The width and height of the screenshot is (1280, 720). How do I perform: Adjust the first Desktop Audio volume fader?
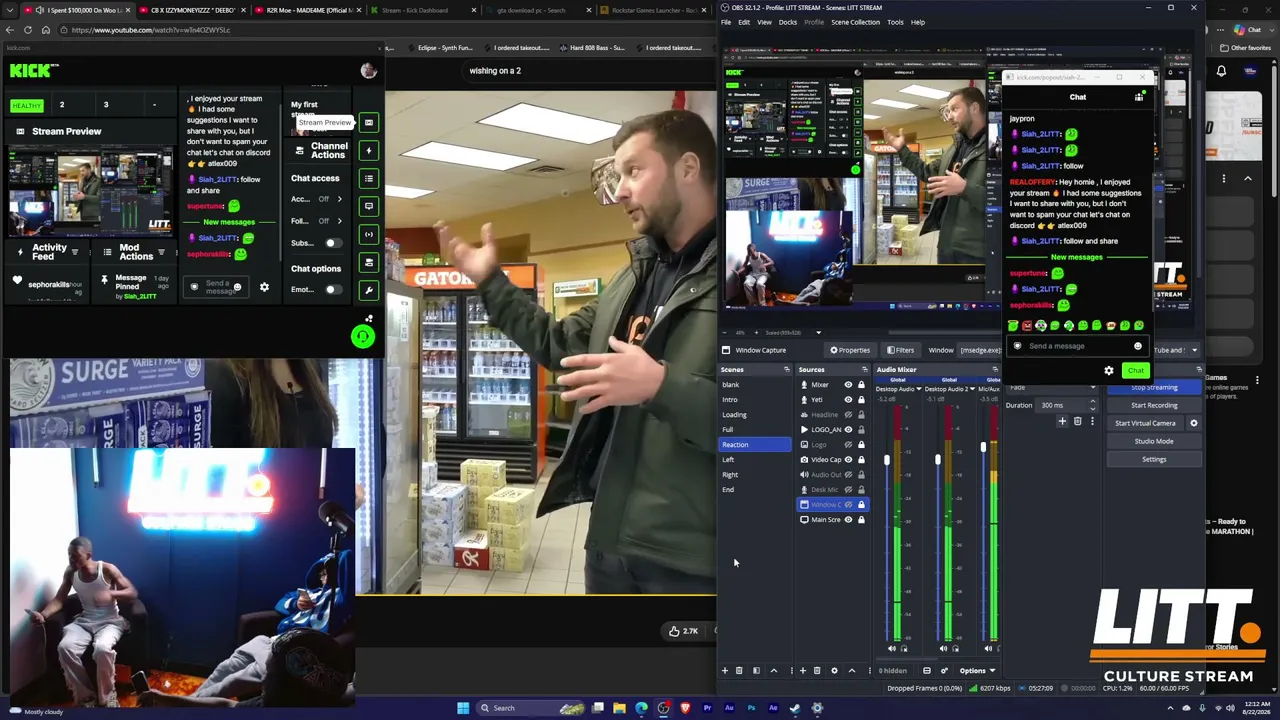[x=886, y=460]
